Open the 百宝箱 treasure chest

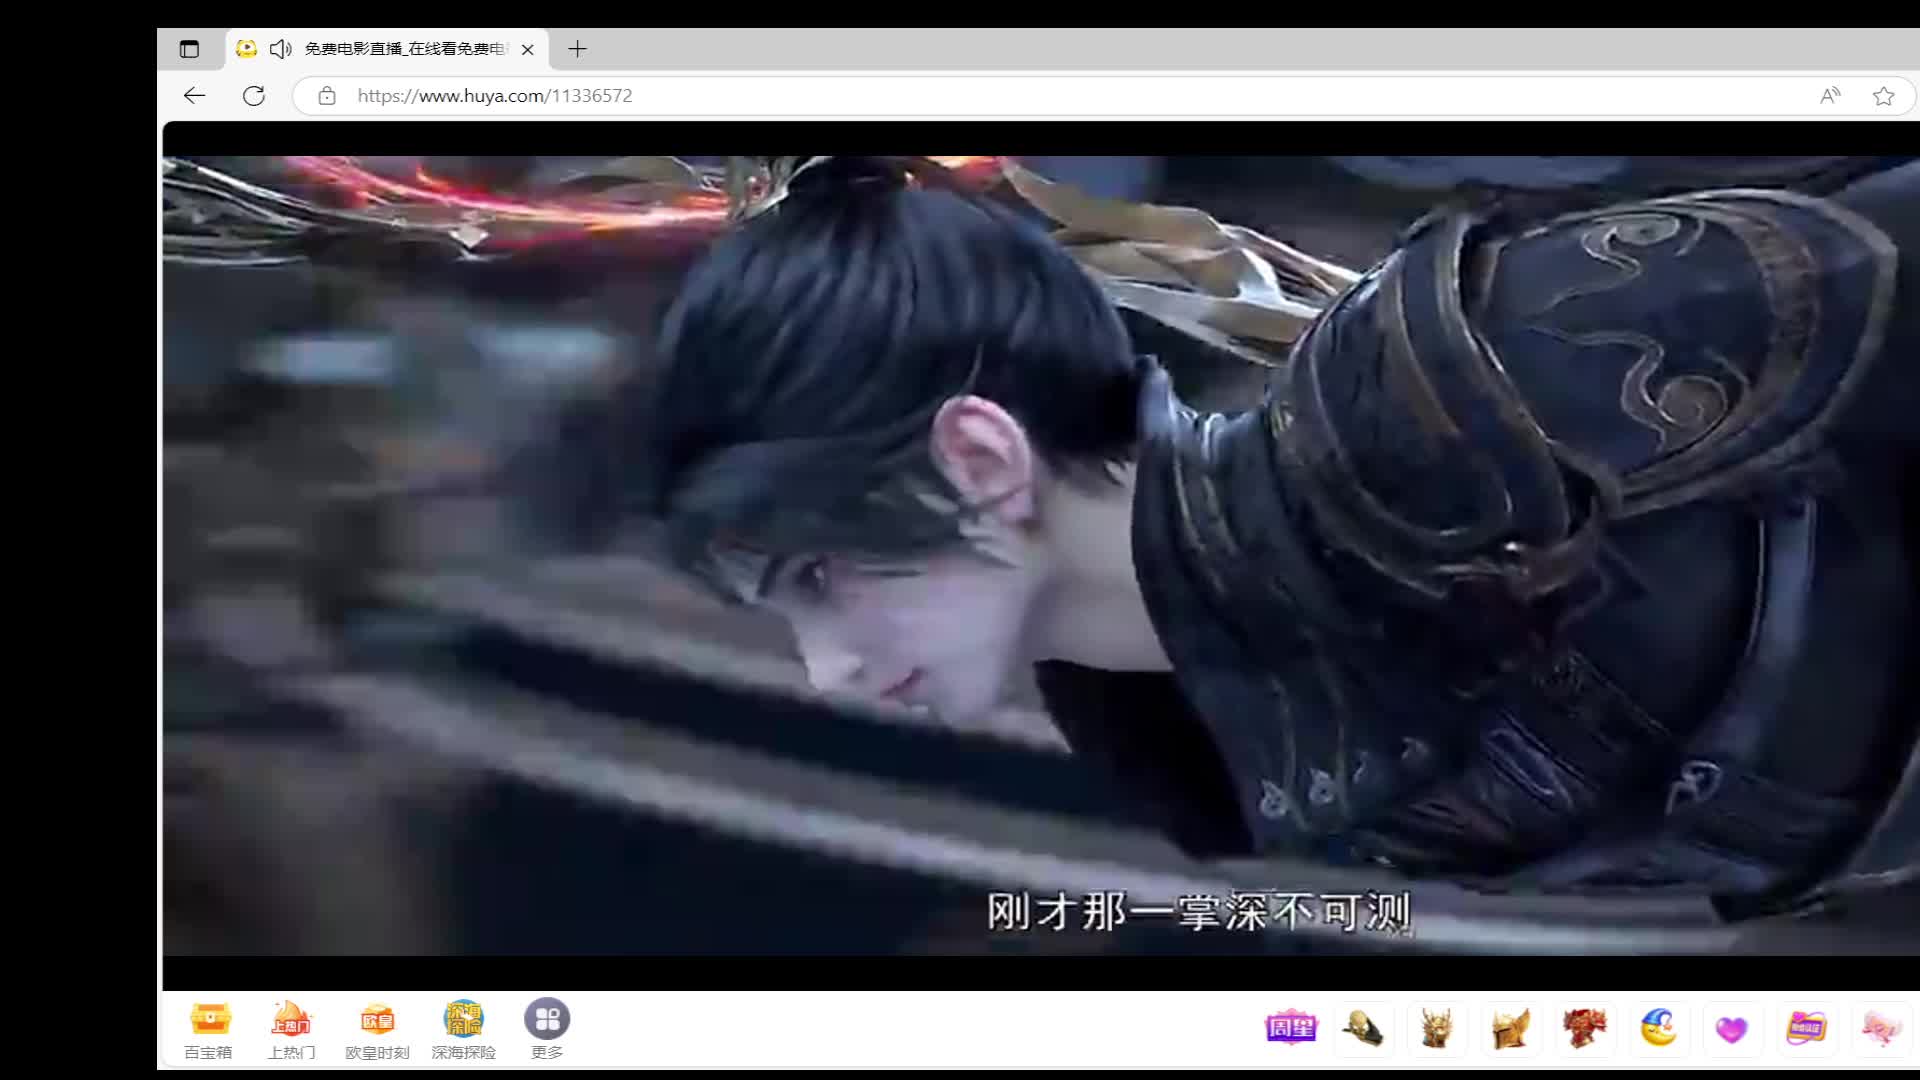pos(209,1030)
